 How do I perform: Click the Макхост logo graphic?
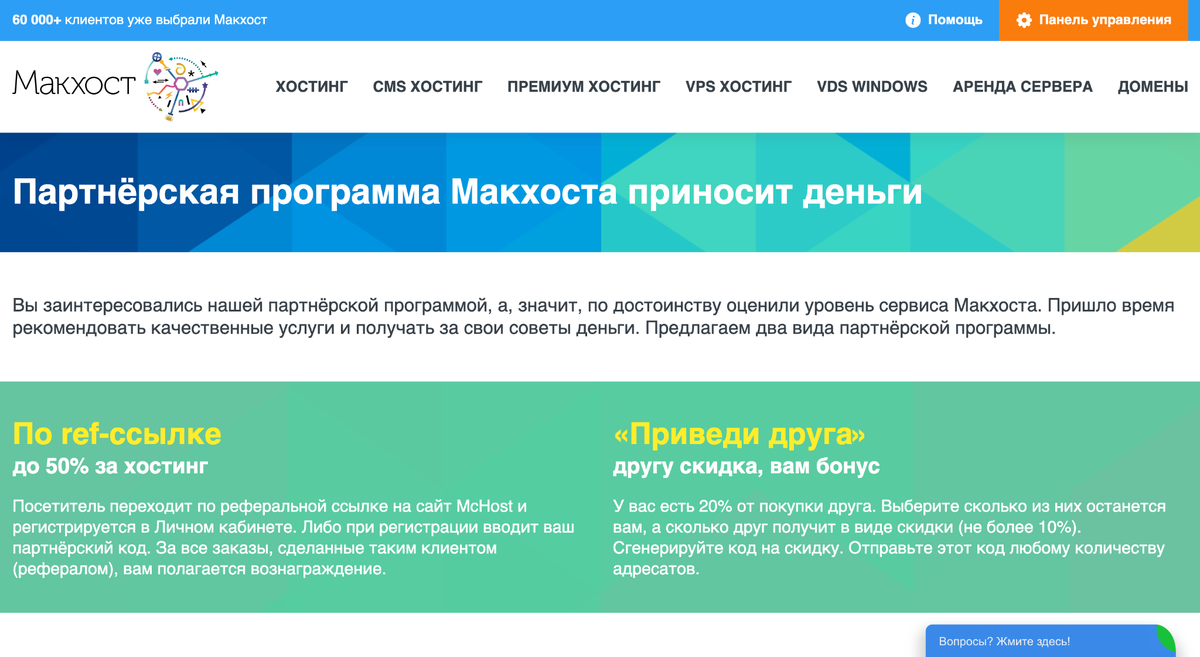tap(180, 87)
